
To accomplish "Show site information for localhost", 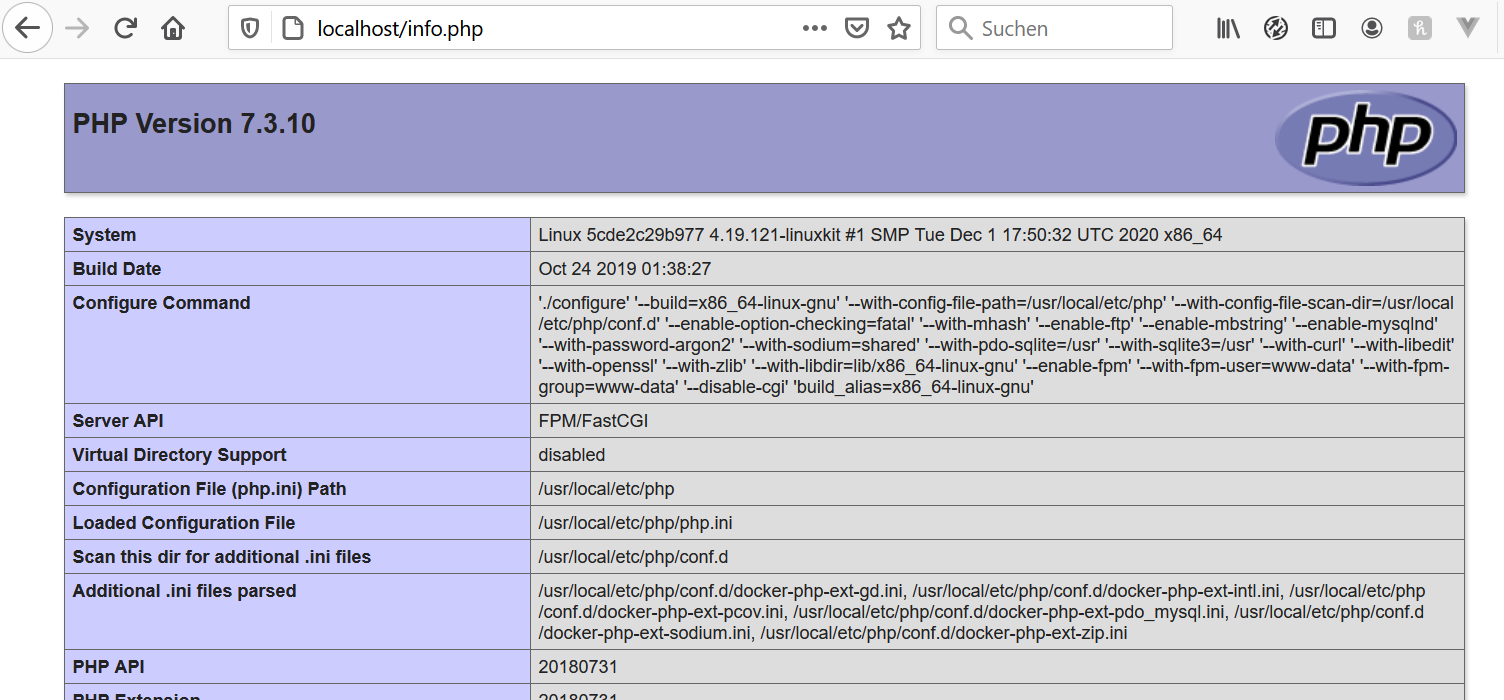I will [x=292, y=29].
